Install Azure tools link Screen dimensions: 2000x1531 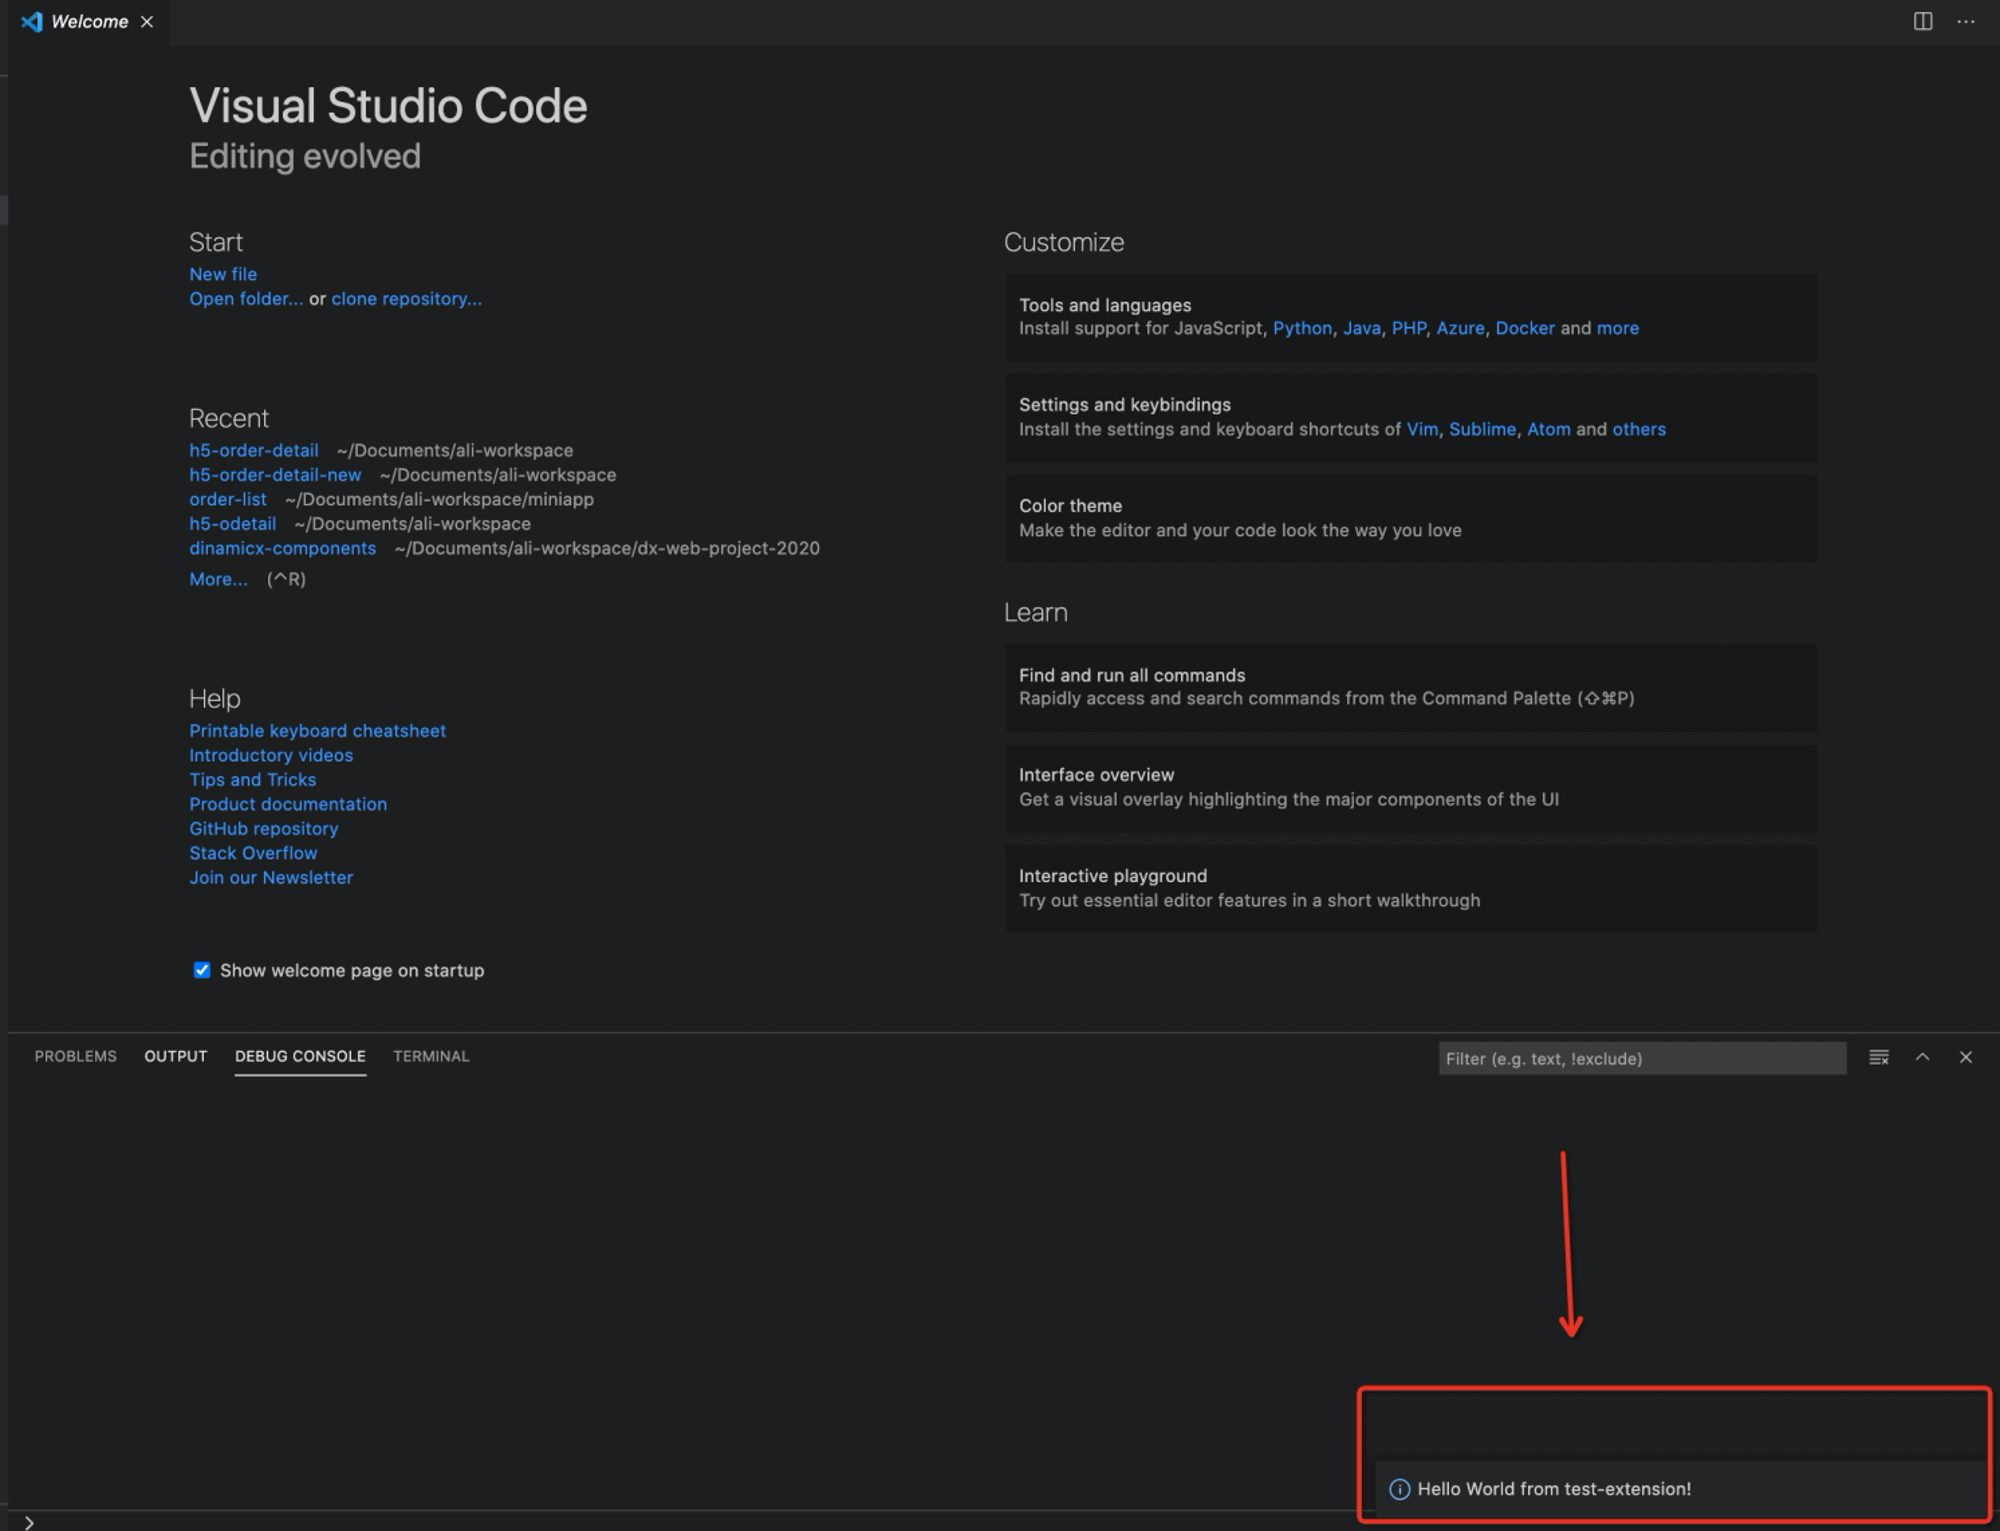click(x=1460, y=328)
